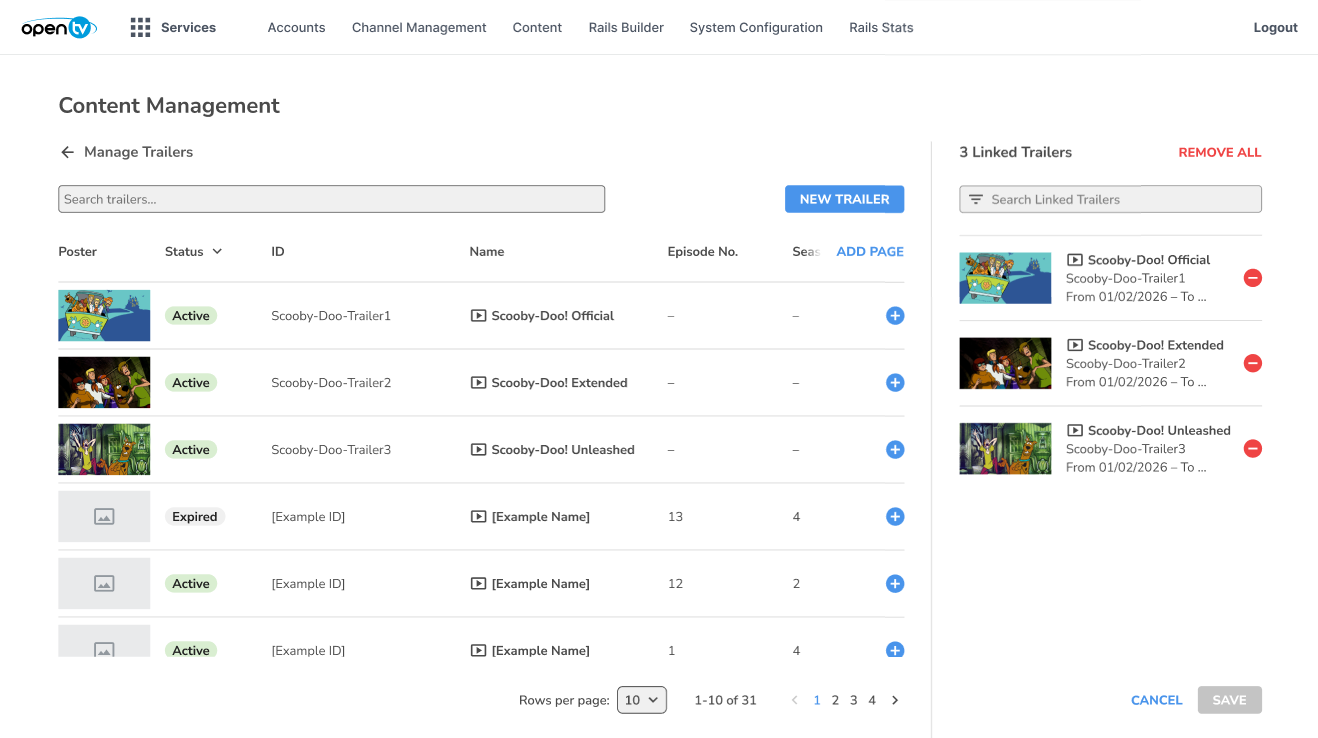Click the Expired status badge
Viewport: 1318px width, 738px height.
click(195, 517)
